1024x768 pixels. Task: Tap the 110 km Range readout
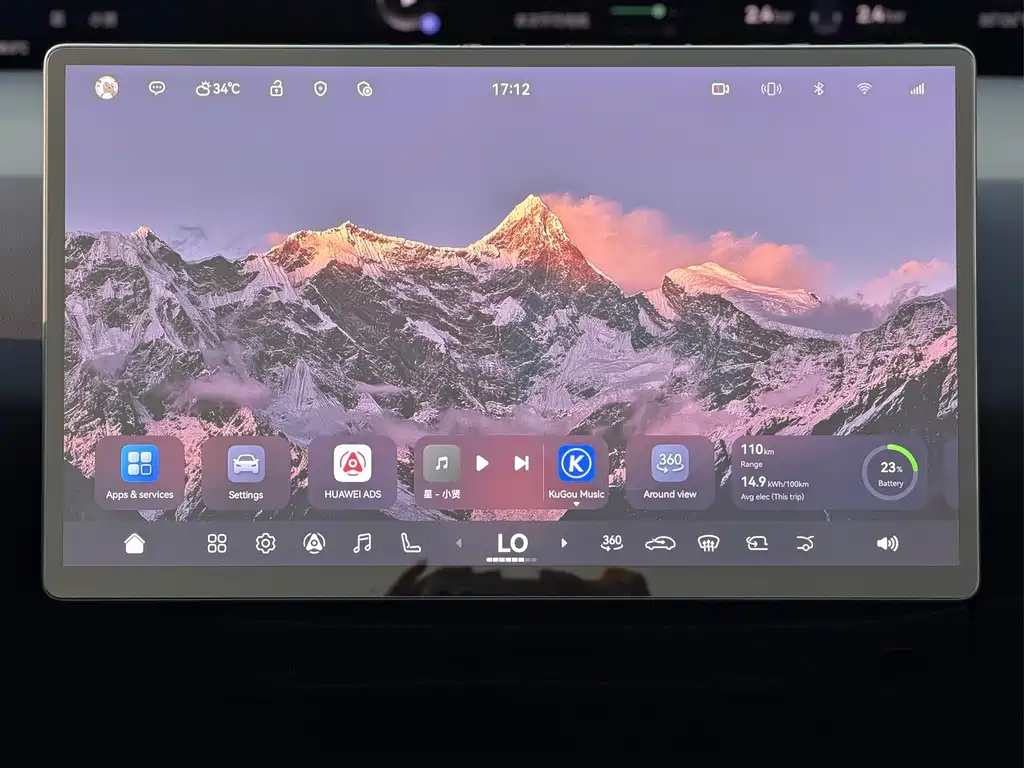coord(758,455)
